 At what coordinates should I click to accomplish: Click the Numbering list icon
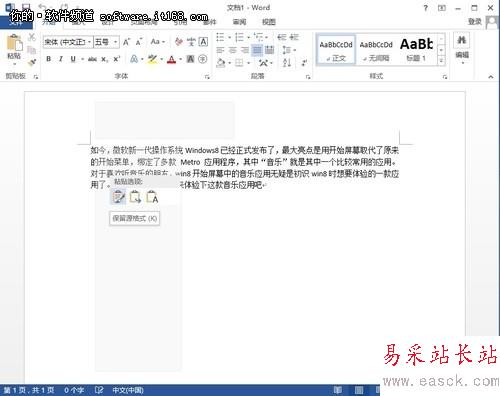(x=239, y=37)
